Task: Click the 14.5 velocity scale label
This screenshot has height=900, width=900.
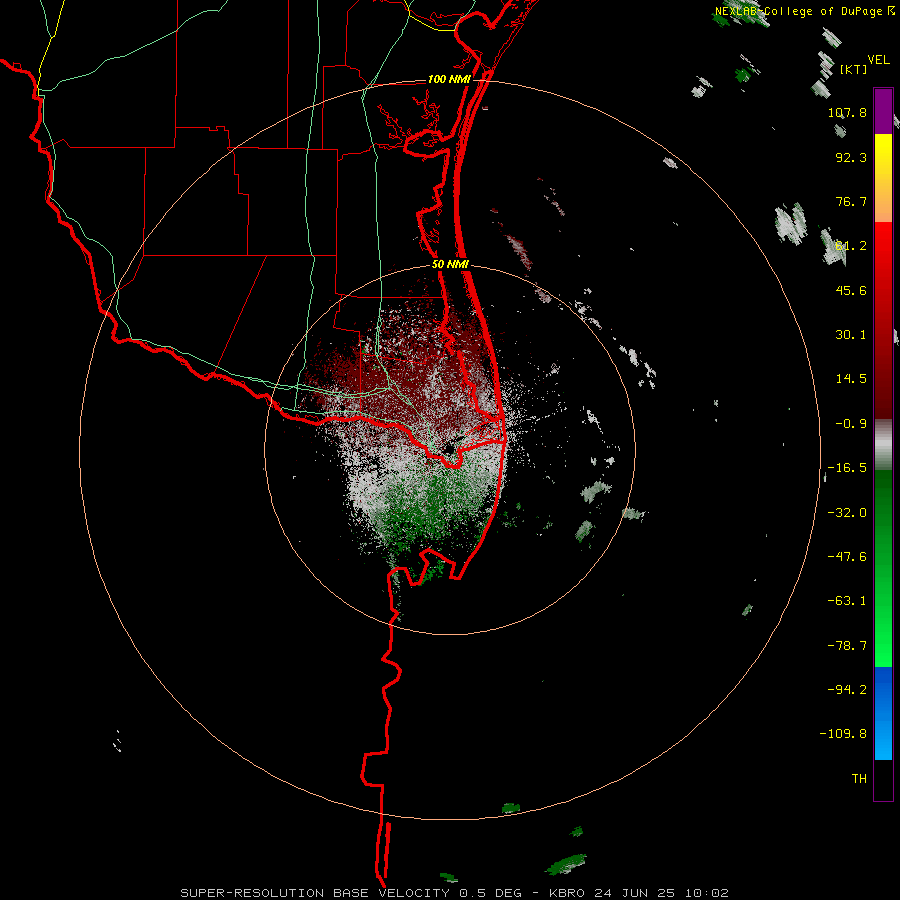Action: click(851, 379)
